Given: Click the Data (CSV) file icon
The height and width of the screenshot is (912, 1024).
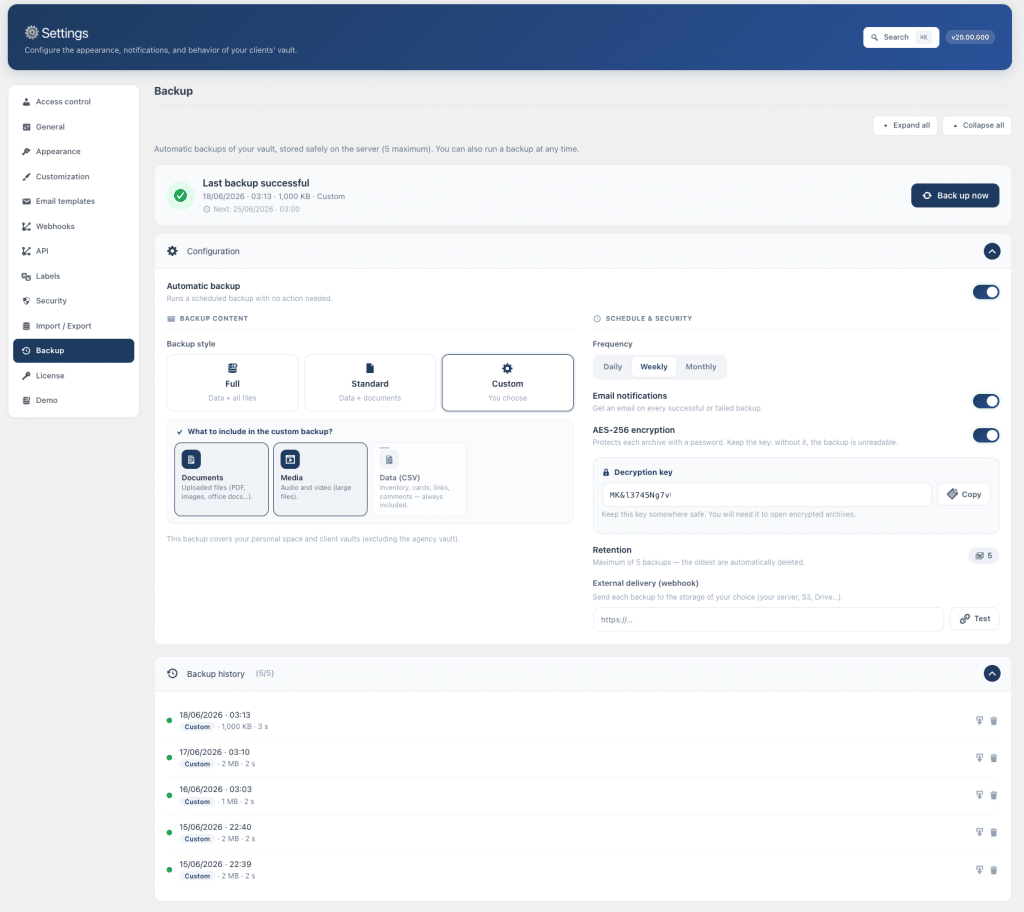Looking at the screenshot, I should click(x=389, y=459).
